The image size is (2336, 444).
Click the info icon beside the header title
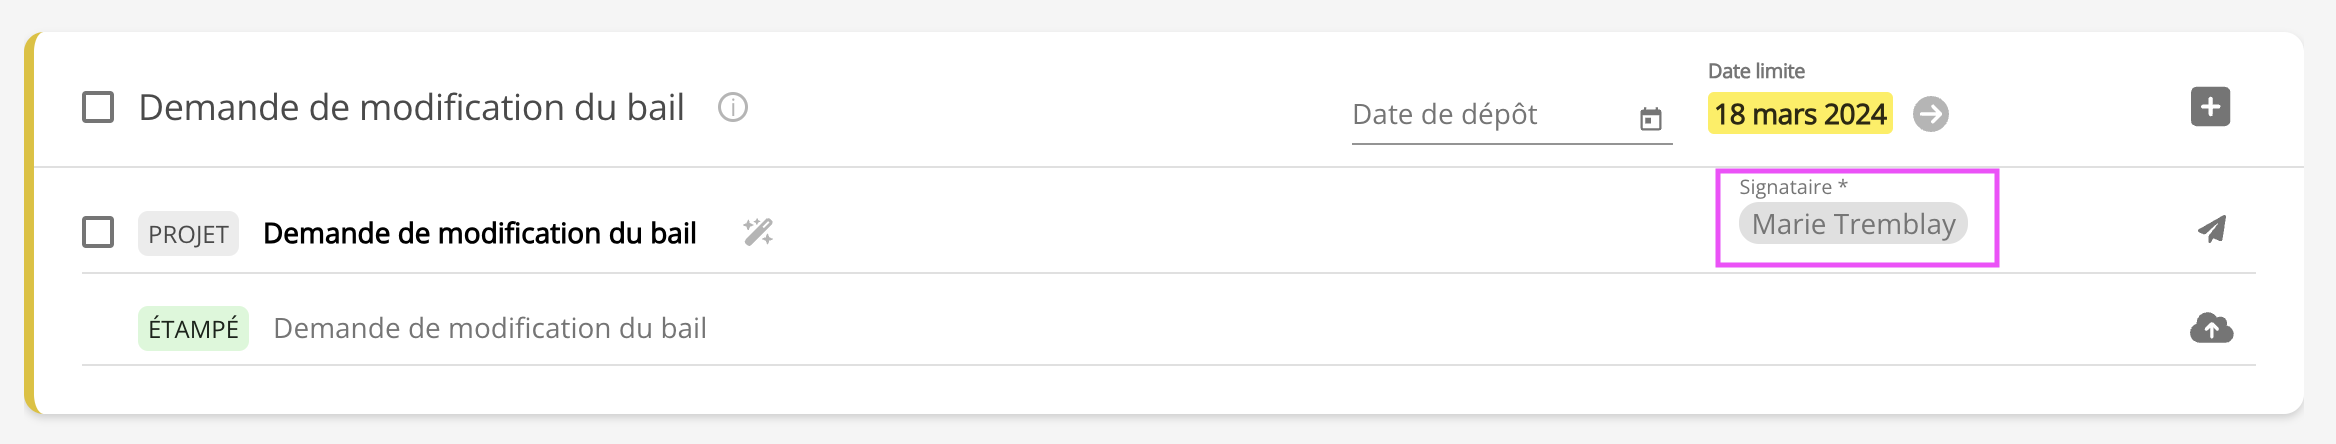tap(733, 107)
